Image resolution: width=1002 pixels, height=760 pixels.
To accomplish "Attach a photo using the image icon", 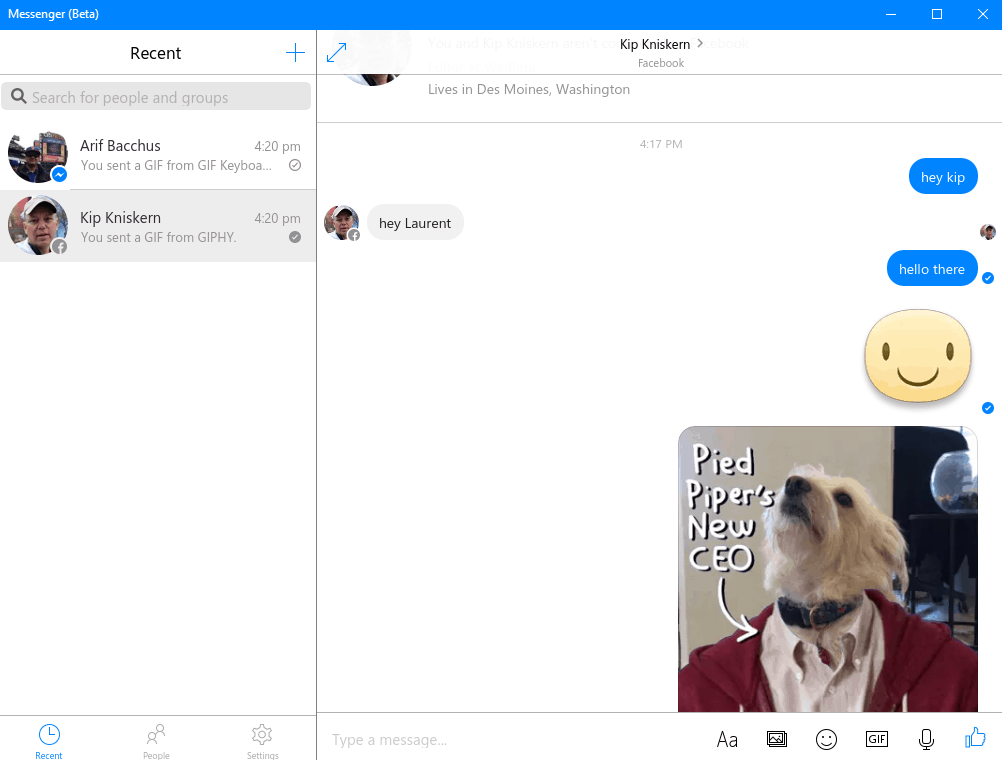I will point(777,739).
